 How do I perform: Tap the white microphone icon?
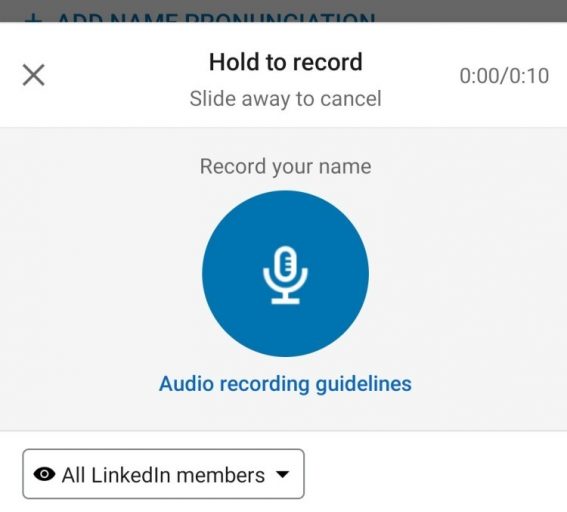285,275
